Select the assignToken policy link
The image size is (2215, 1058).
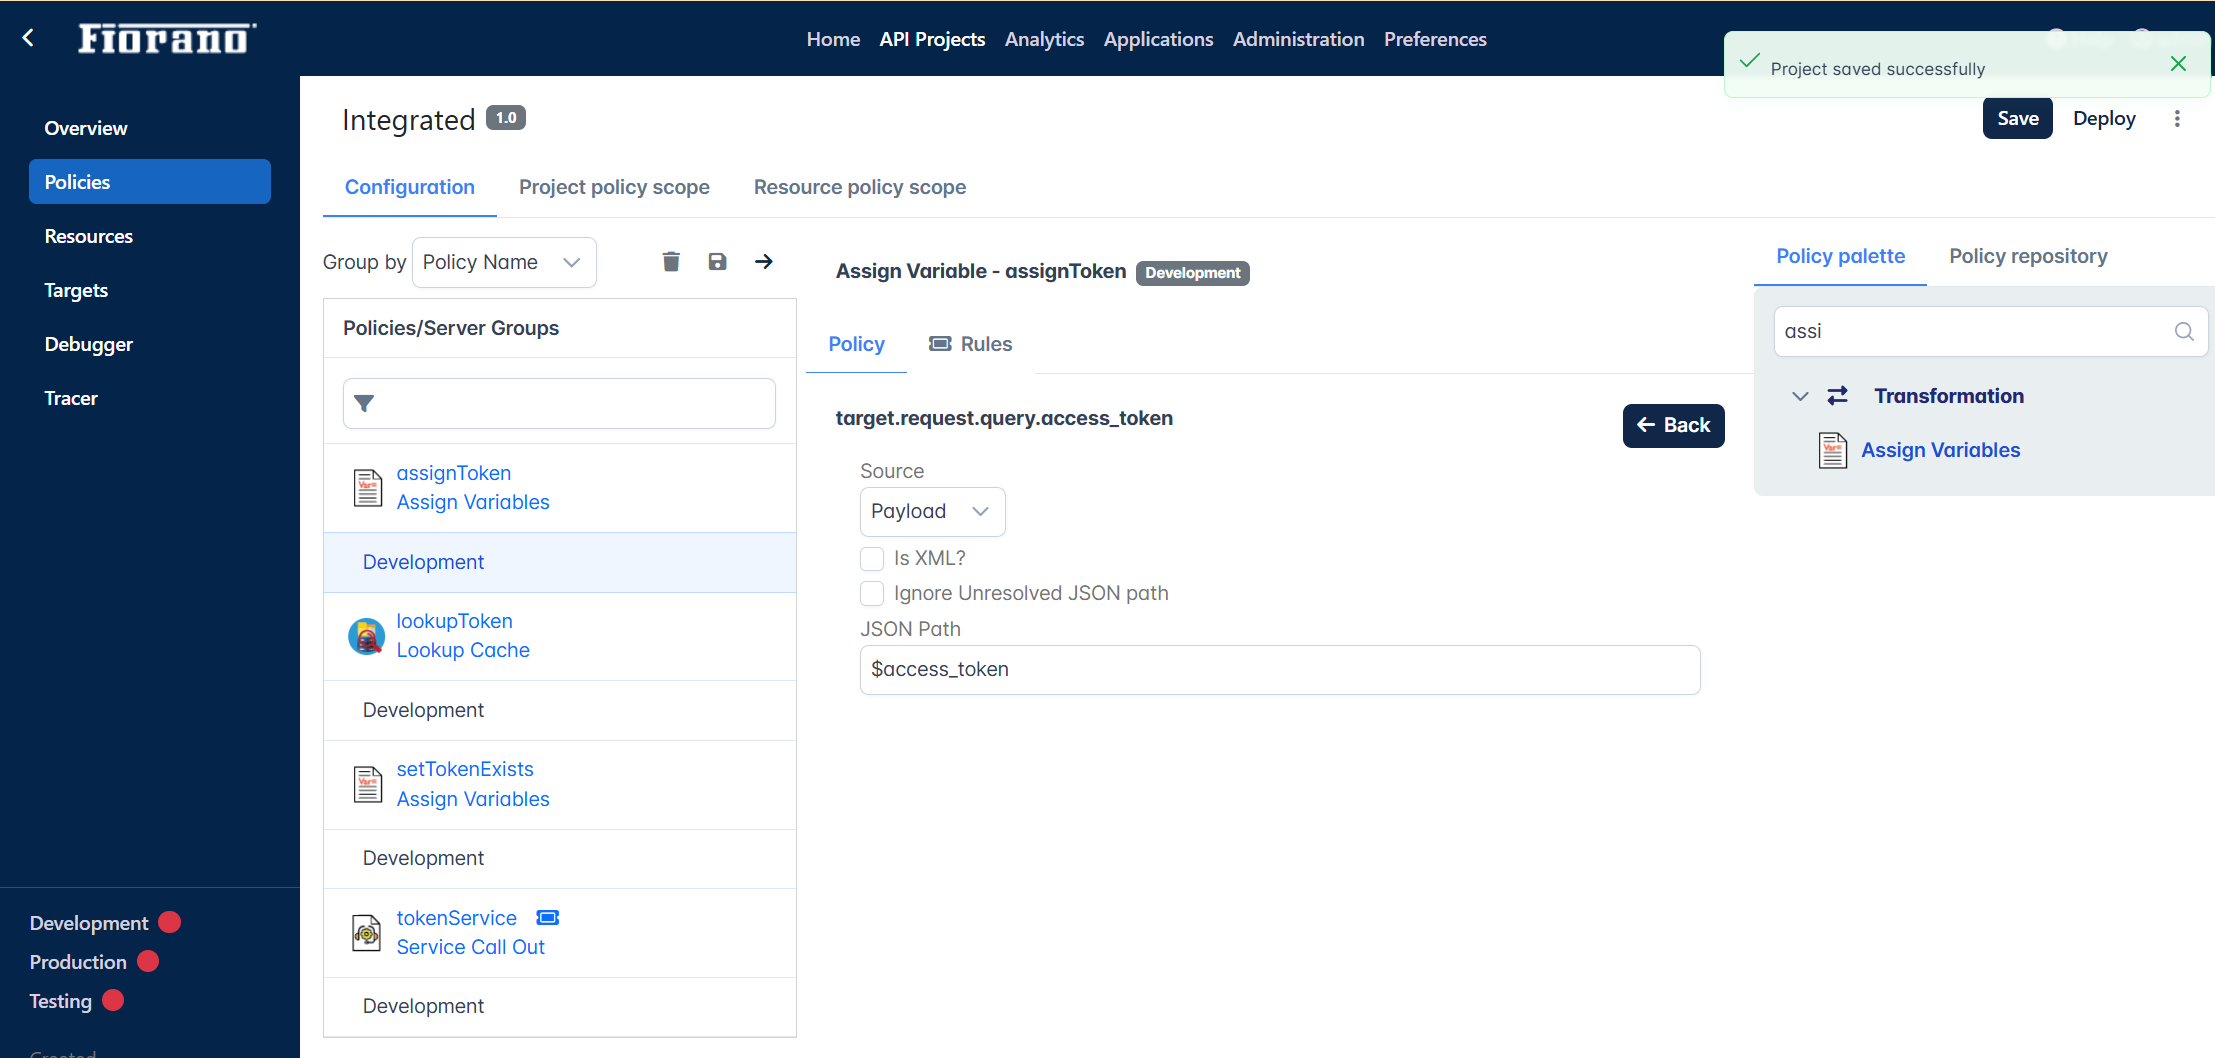[x=454, y=473]
